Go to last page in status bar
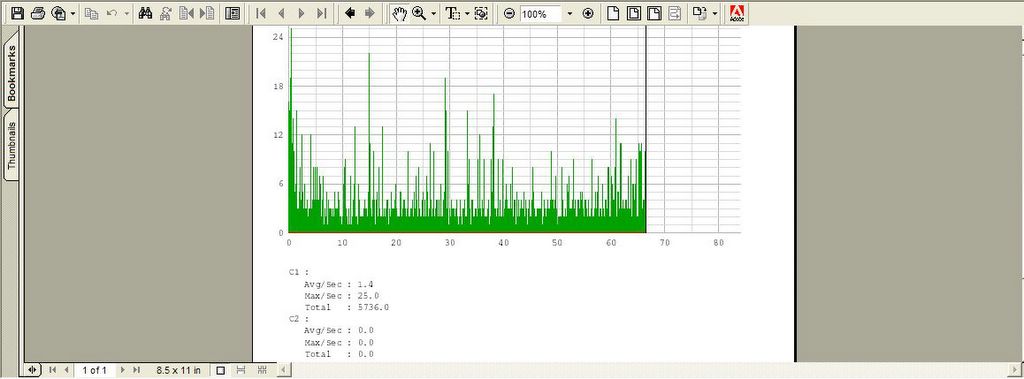 136,370
